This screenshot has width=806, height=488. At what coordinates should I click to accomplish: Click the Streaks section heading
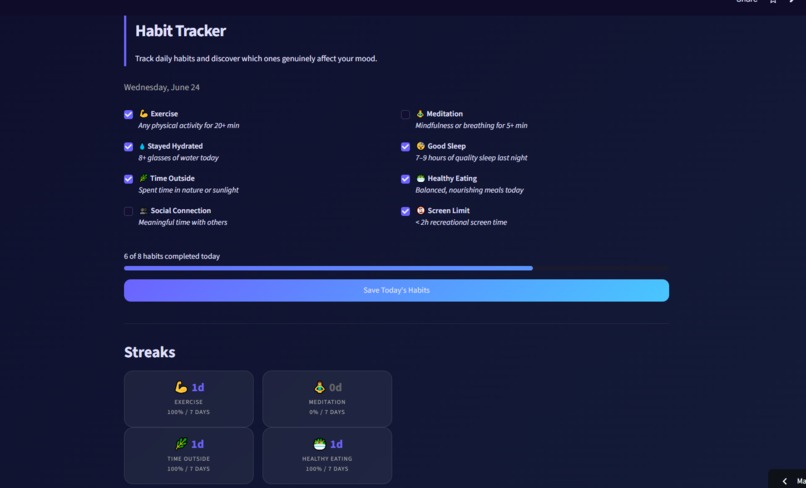tap(150, 352)
